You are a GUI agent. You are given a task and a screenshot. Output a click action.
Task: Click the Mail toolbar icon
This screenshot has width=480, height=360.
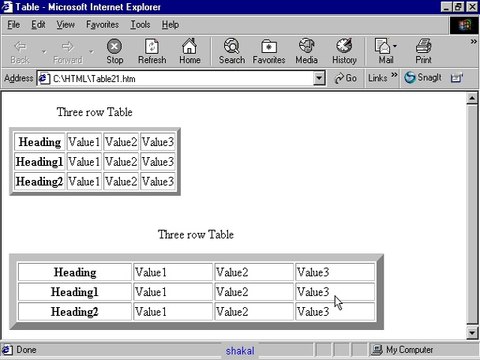click(x=382, y=46)
